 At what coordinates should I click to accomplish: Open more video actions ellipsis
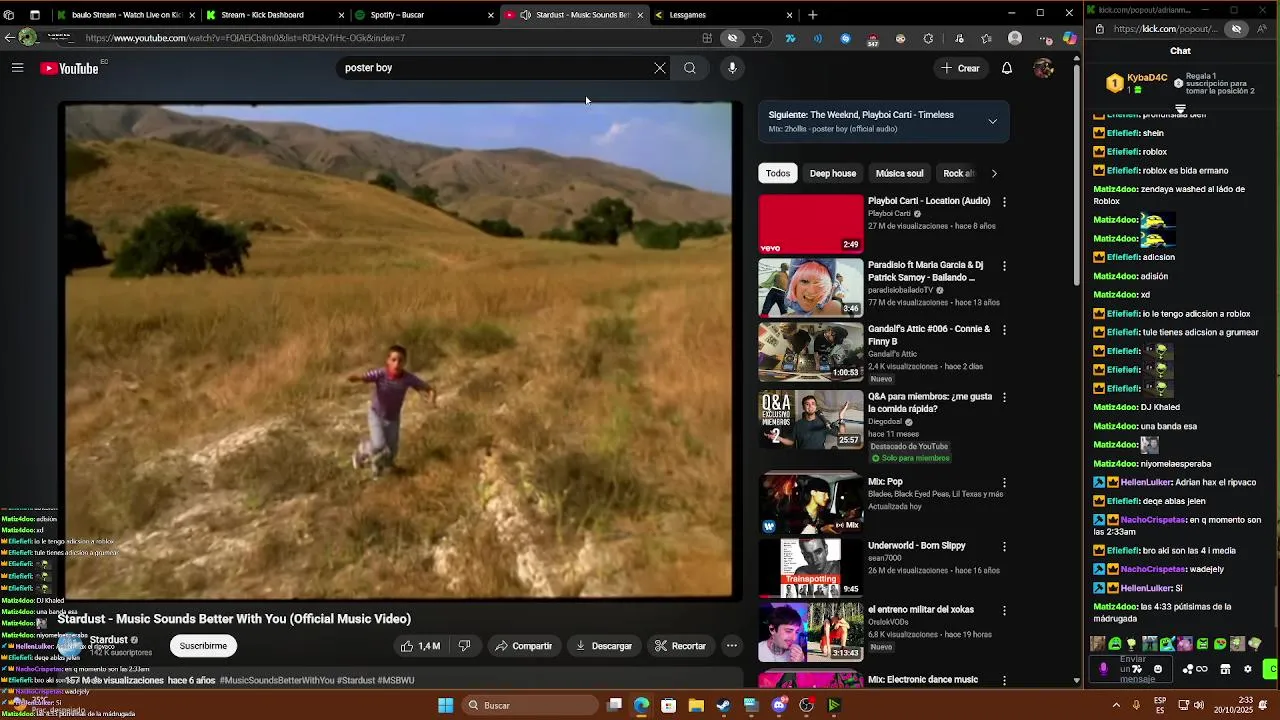coord(732,646)
